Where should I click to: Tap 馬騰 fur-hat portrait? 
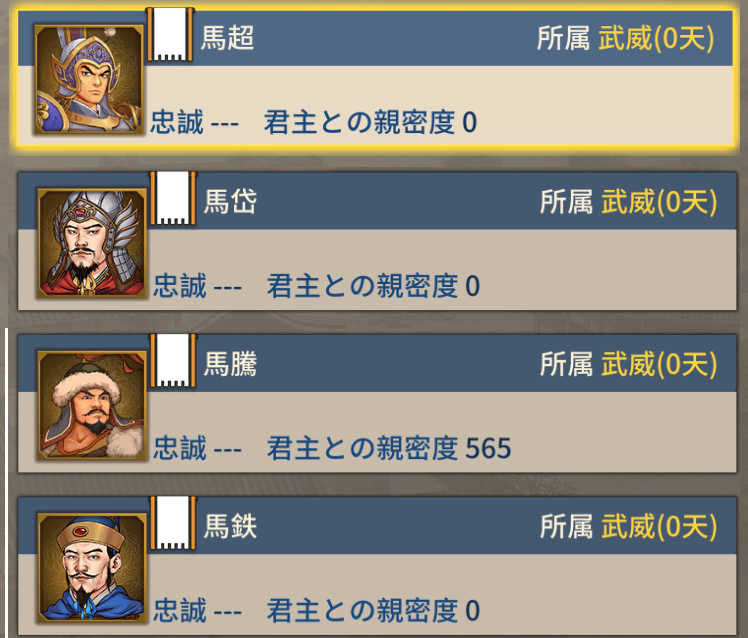[x=92, y=406]
